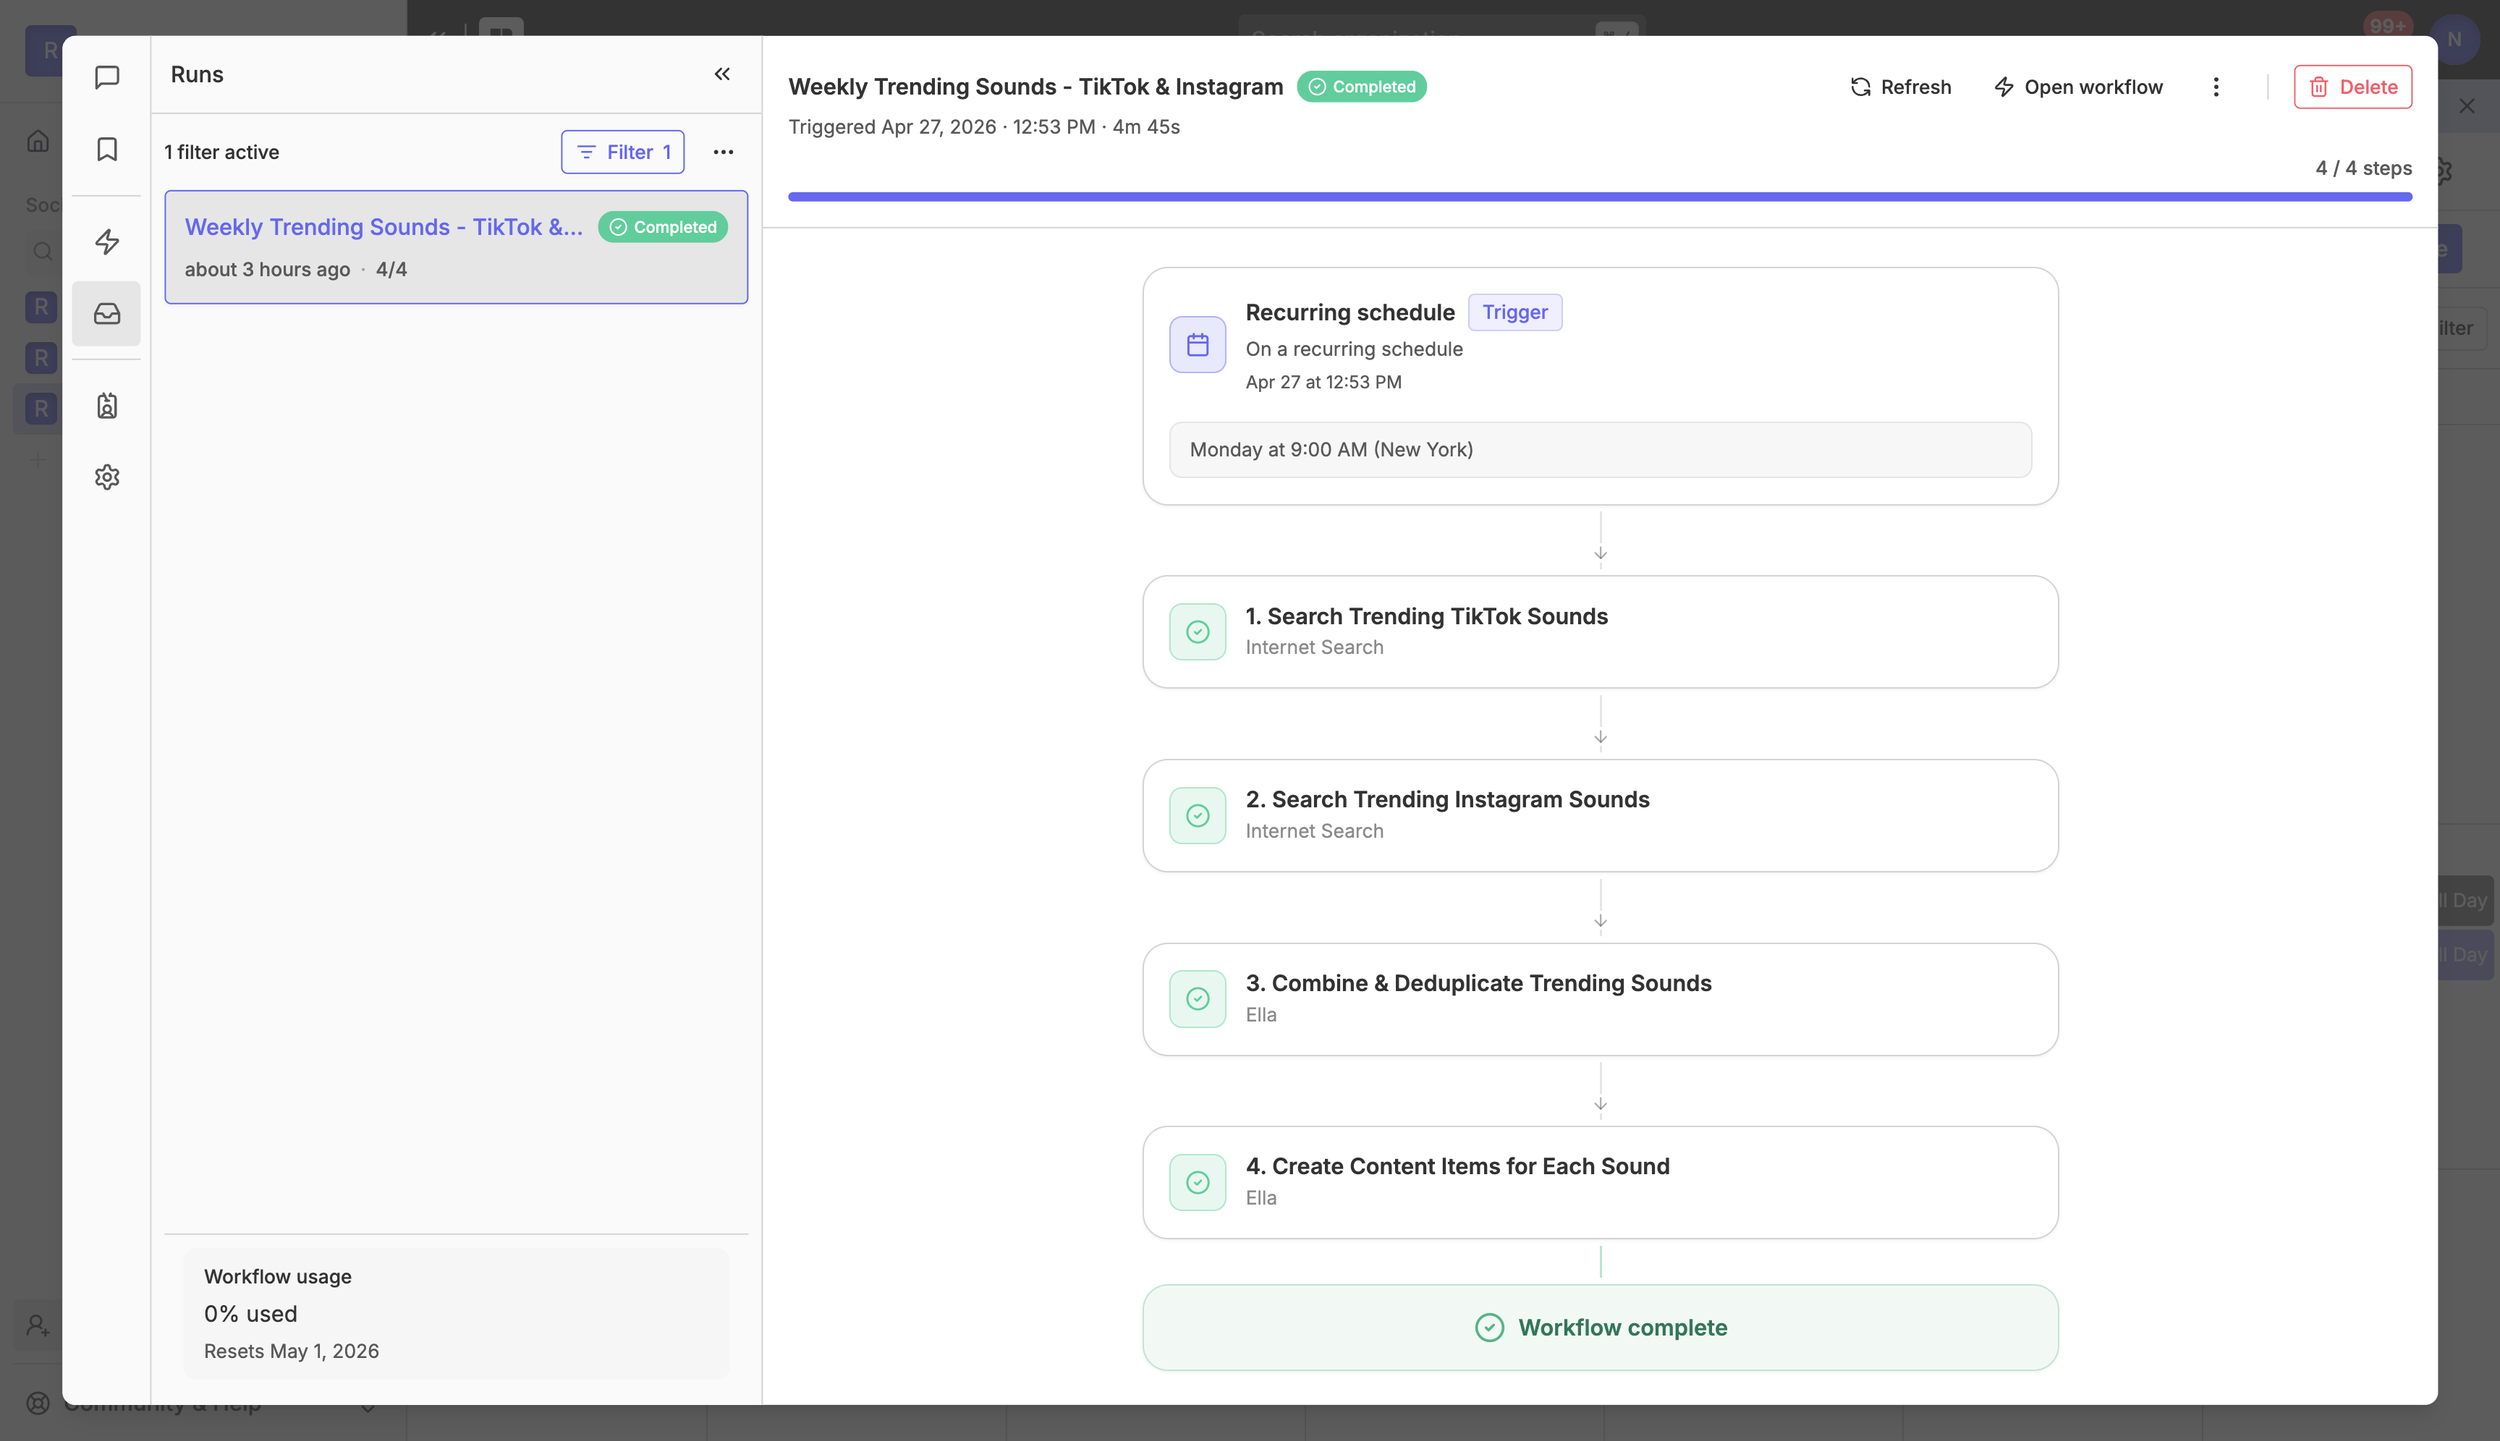Click the check icon of step 4
Image resolution: width=2500 pixels, height=1441 pixels.
coord(1198,1183)
